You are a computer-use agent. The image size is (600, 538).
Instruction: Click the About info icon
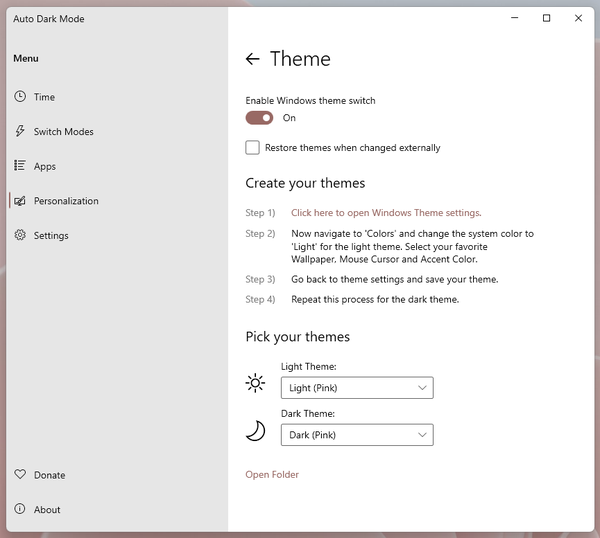pos(20,509)
